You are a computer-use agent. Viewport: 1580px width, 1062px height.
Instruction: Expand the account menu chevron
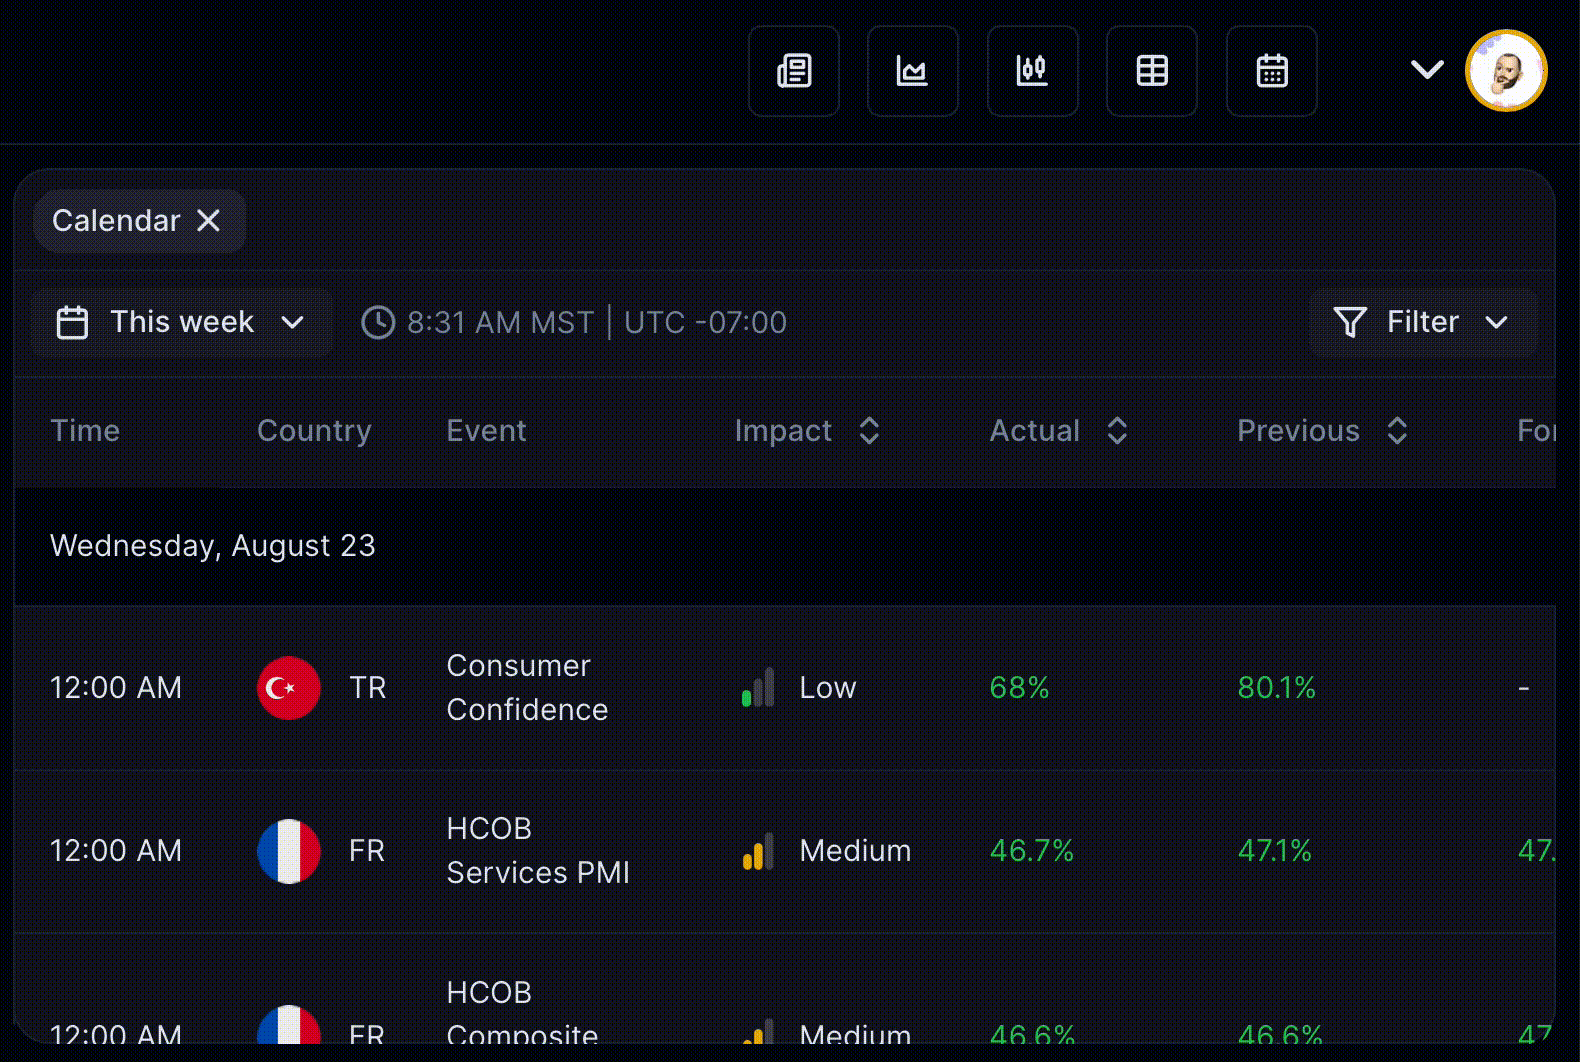tap(1427, 70)
